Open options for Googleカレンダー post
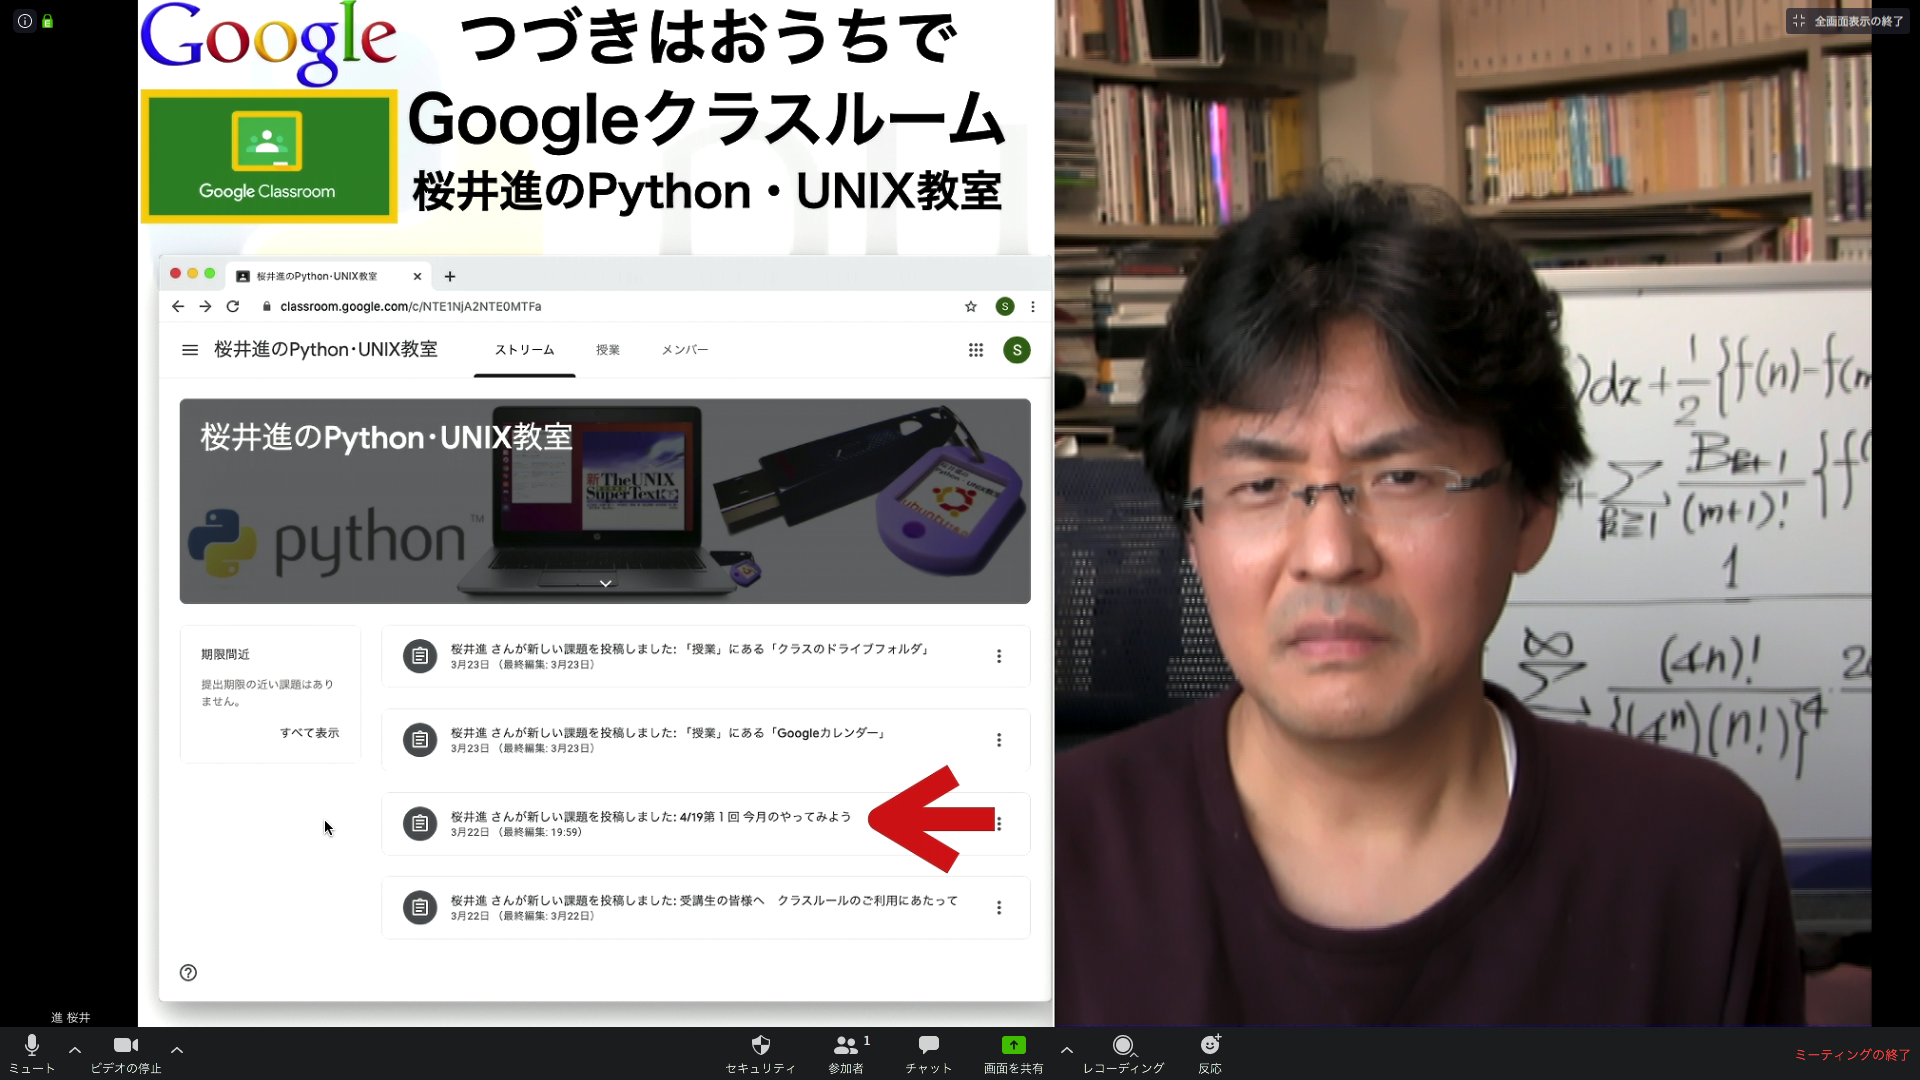 coord(998,740)
